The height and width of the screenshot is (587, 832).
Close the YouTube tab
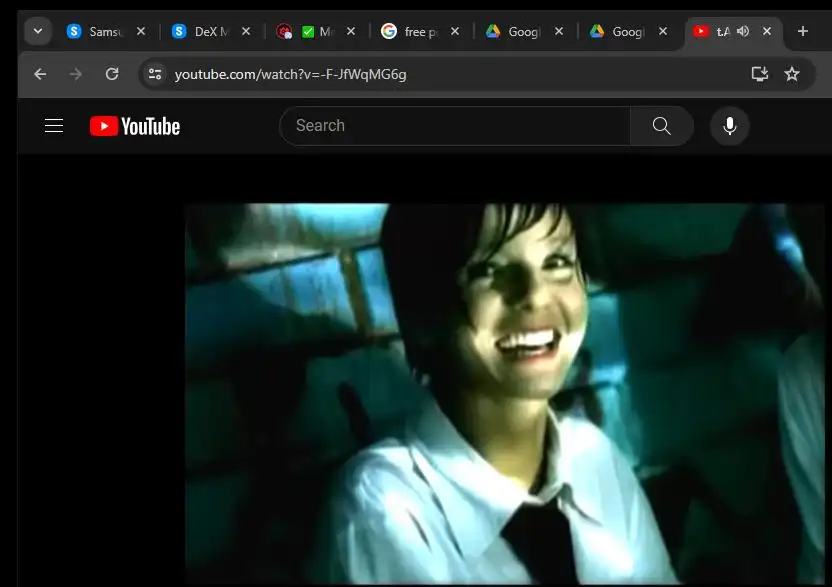click(x=767, y=31)
